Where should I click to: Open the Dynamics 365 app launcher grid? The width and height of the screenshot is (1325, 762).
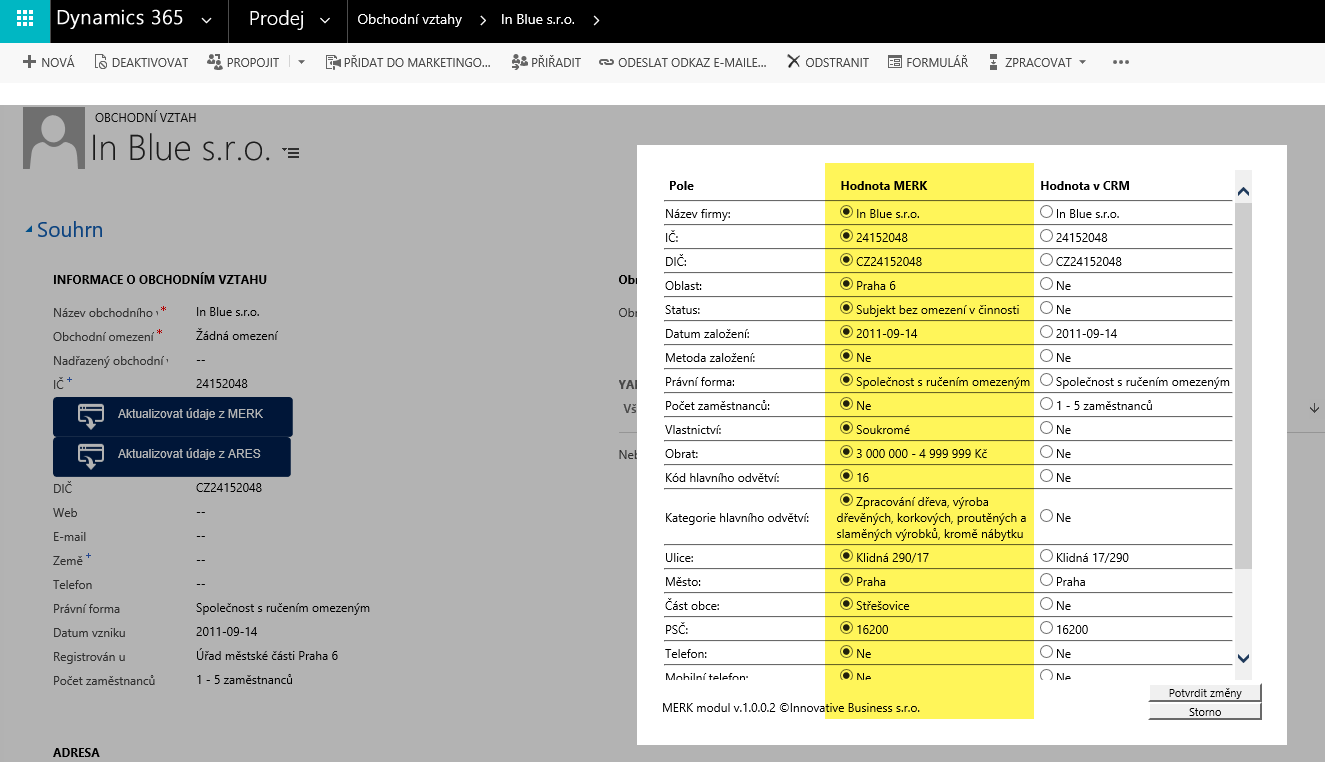point(25,20)
